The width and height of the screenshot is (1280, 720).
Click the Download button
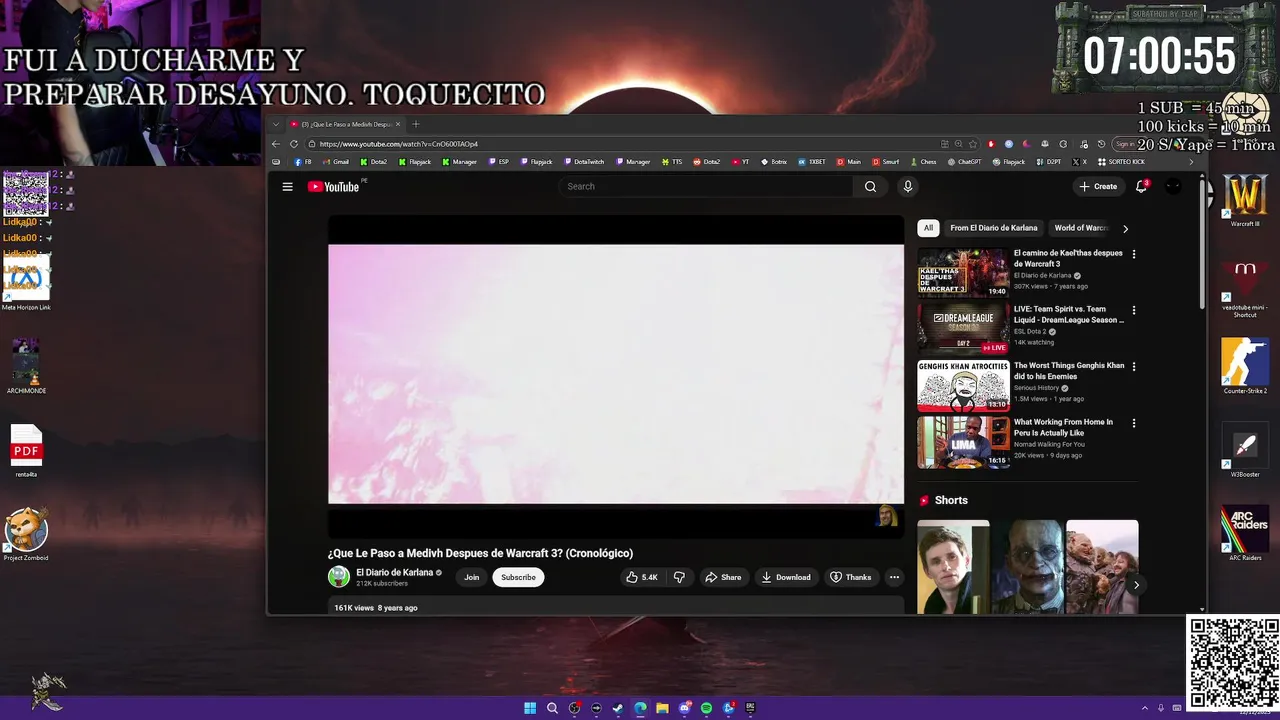point(786,577)
